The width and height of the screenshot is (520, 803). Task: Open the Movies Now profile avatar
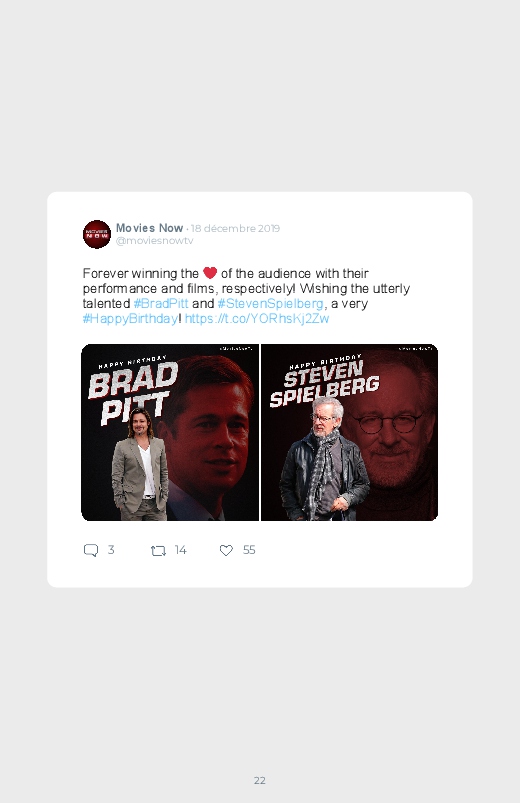[x=97, y=234]
